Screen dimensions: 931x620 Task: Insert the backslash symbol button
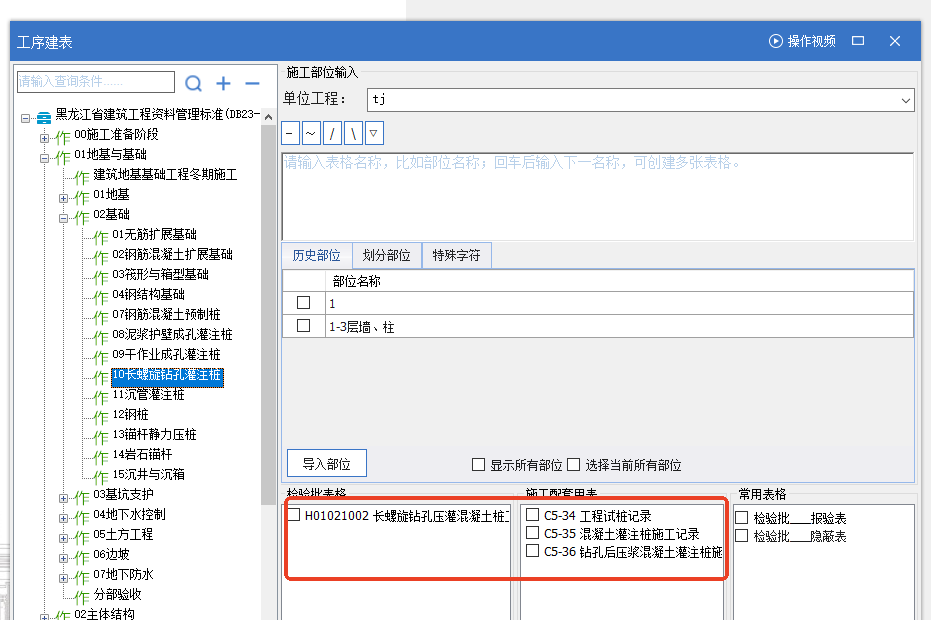point(352,133)
